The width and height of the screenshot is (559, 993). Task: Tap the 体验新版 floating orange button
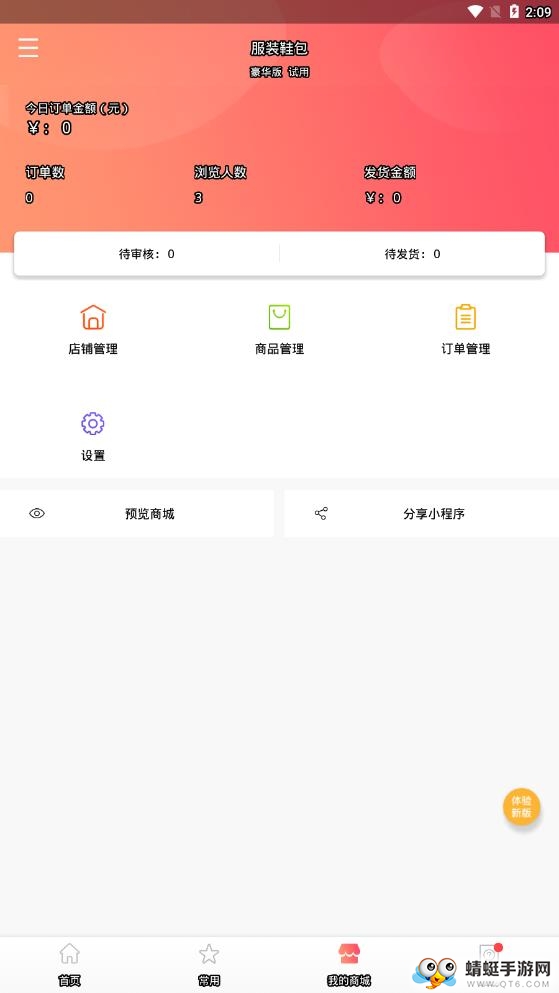(521, 806)
